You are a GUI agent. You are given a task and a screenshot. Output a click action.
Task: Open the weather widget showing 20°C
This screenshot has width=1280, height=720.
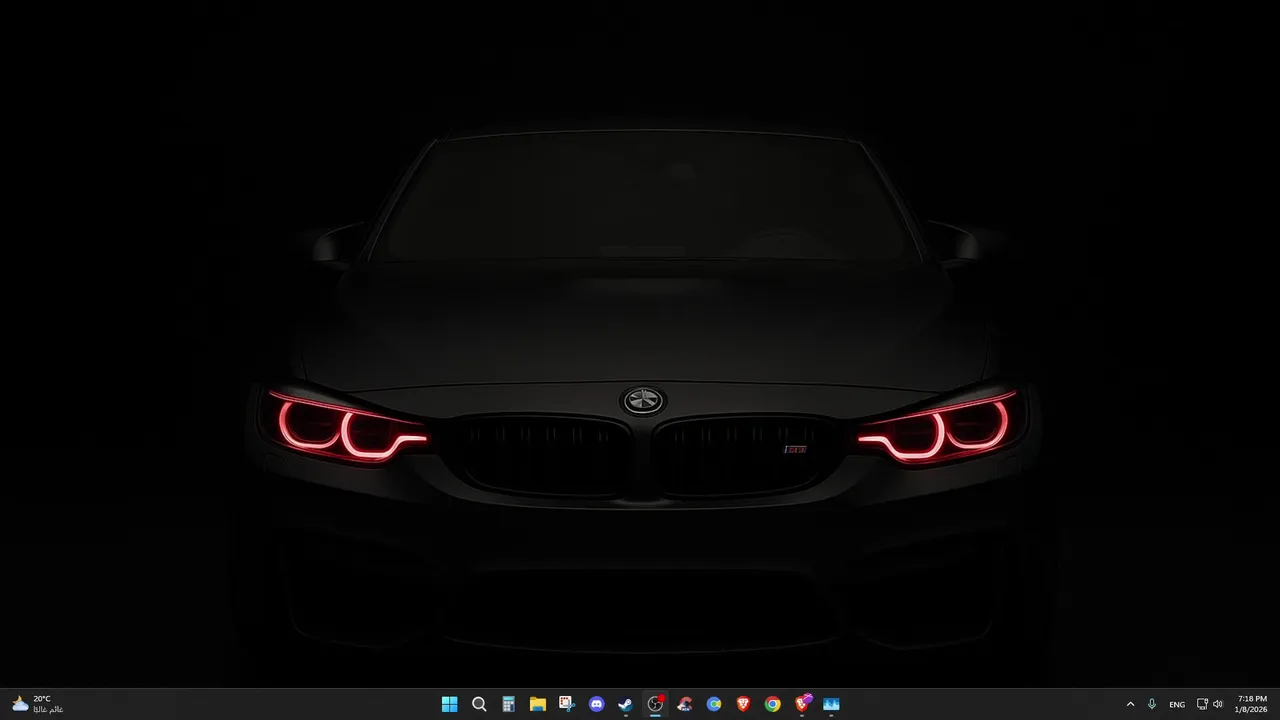(x=36, y=704)
